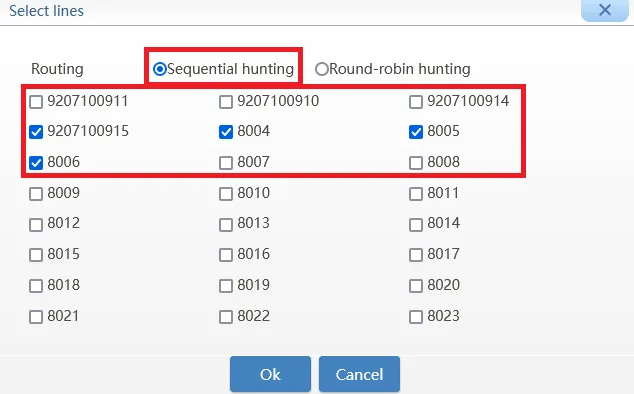The width and height of the screenshot is (634, 394).
Task: Check the 8017 line checkbox
Action: tap(416, 255)
